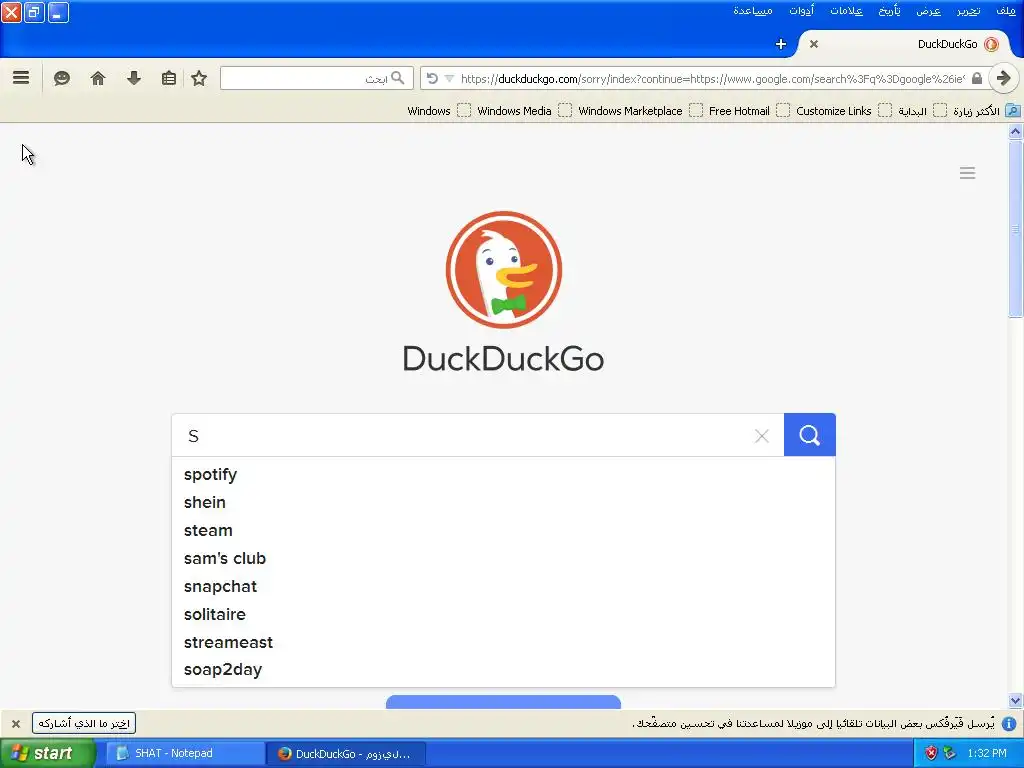Open the الأكثر زيارة bookmarks folder

pyautogui.click(x=986, y=111)
